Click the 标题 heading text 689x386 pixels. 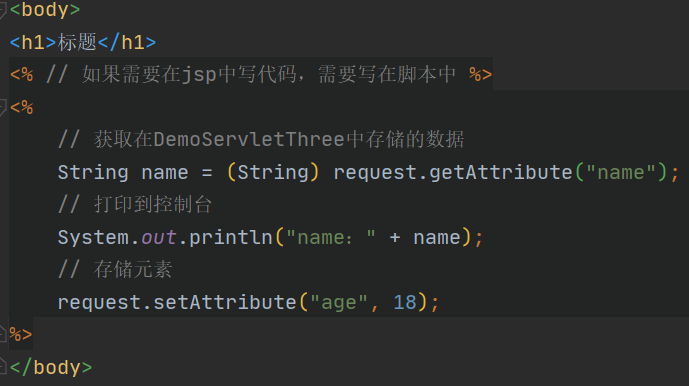click(77, 42)
